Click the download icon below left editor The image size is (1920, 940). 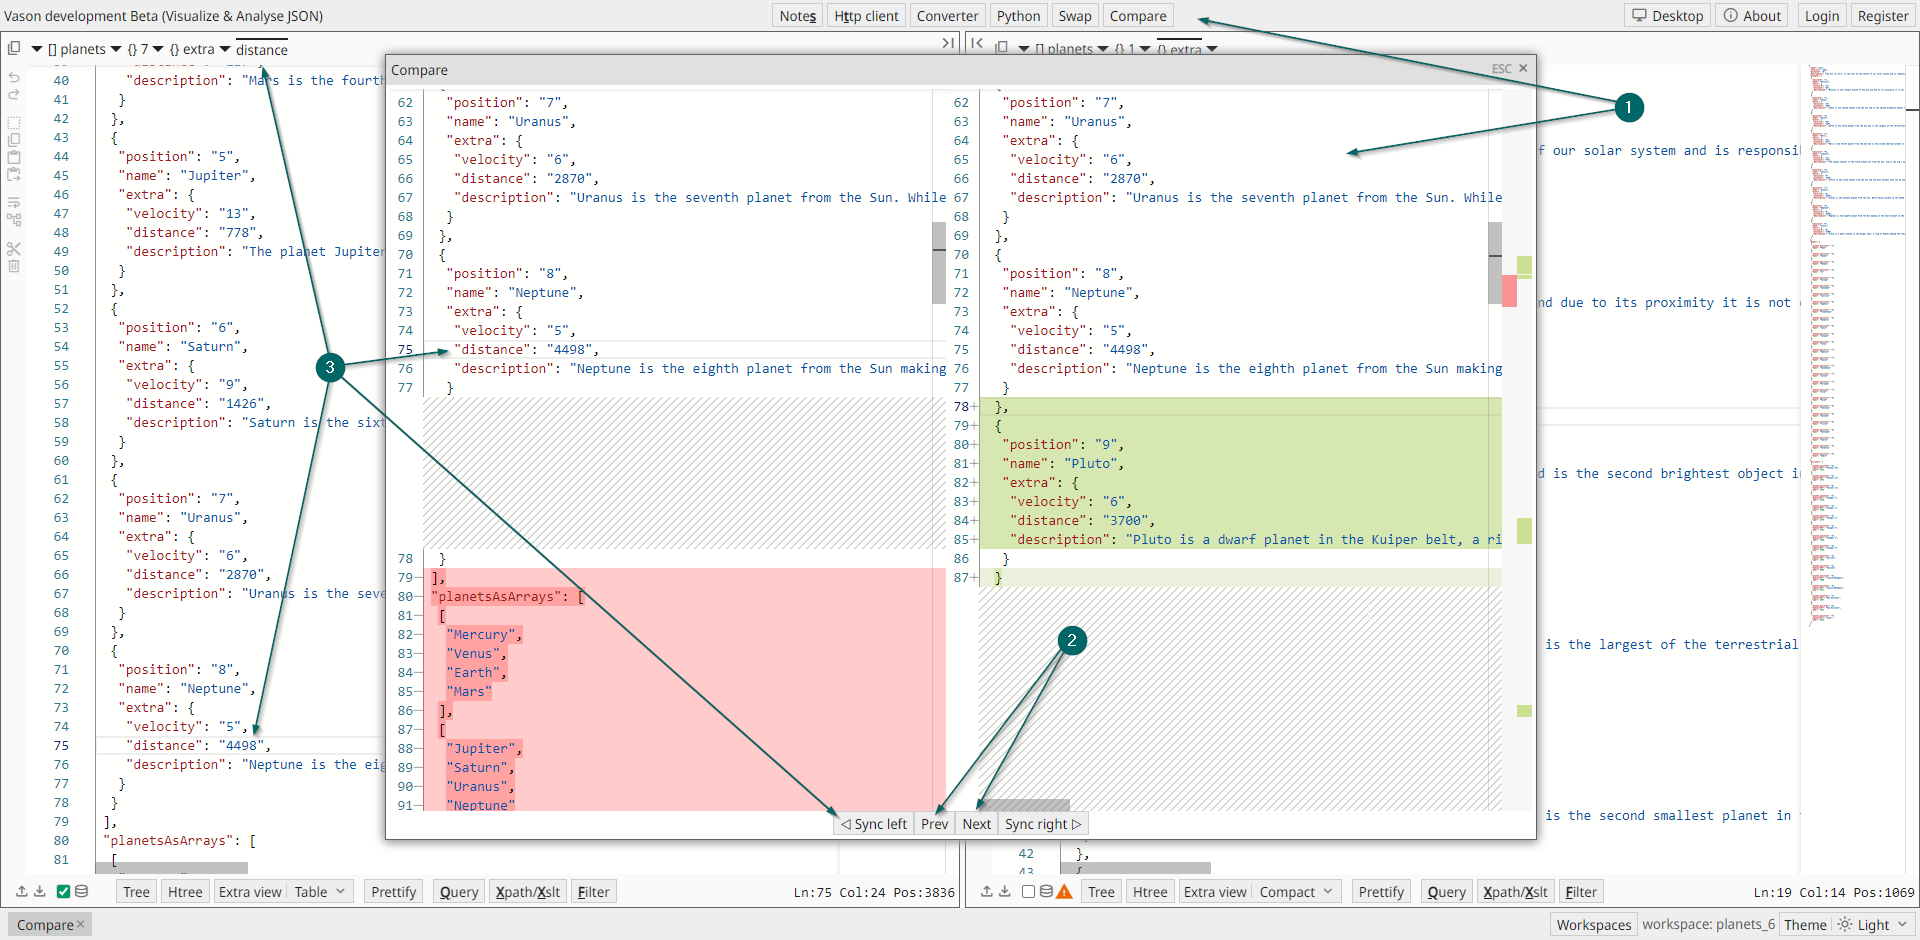click(40, 891)
